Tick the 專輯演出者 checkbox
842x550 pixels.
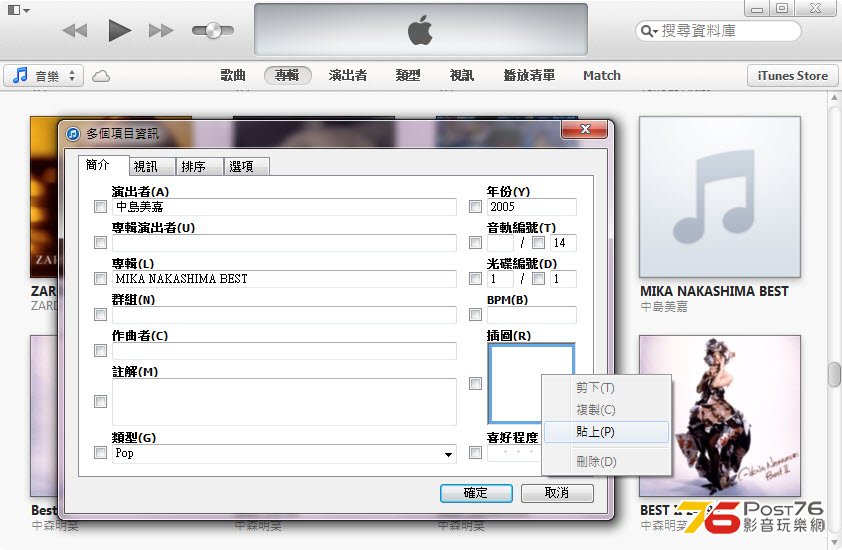(100, 243)
